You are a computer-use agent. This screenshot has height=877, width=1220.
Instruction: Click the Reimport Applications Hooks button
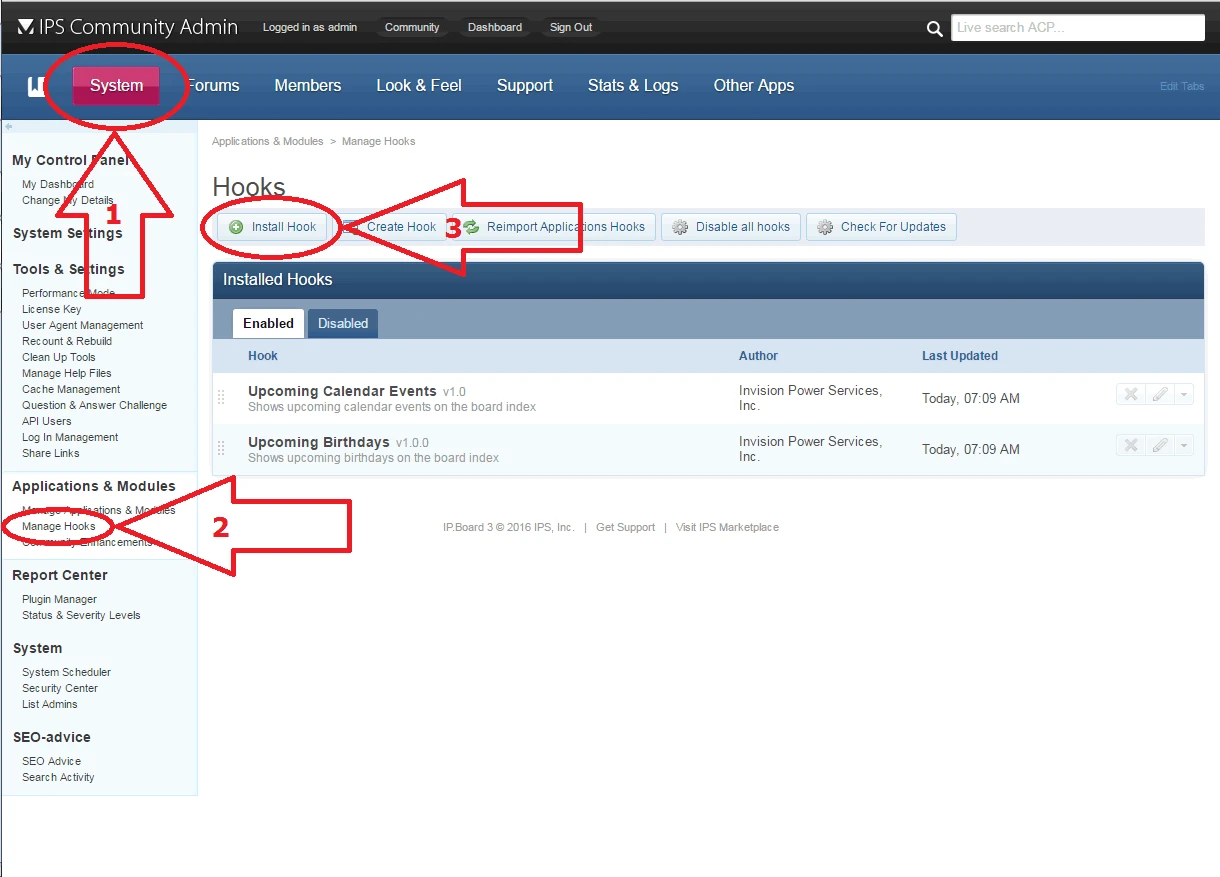click(x=554, y=227)
